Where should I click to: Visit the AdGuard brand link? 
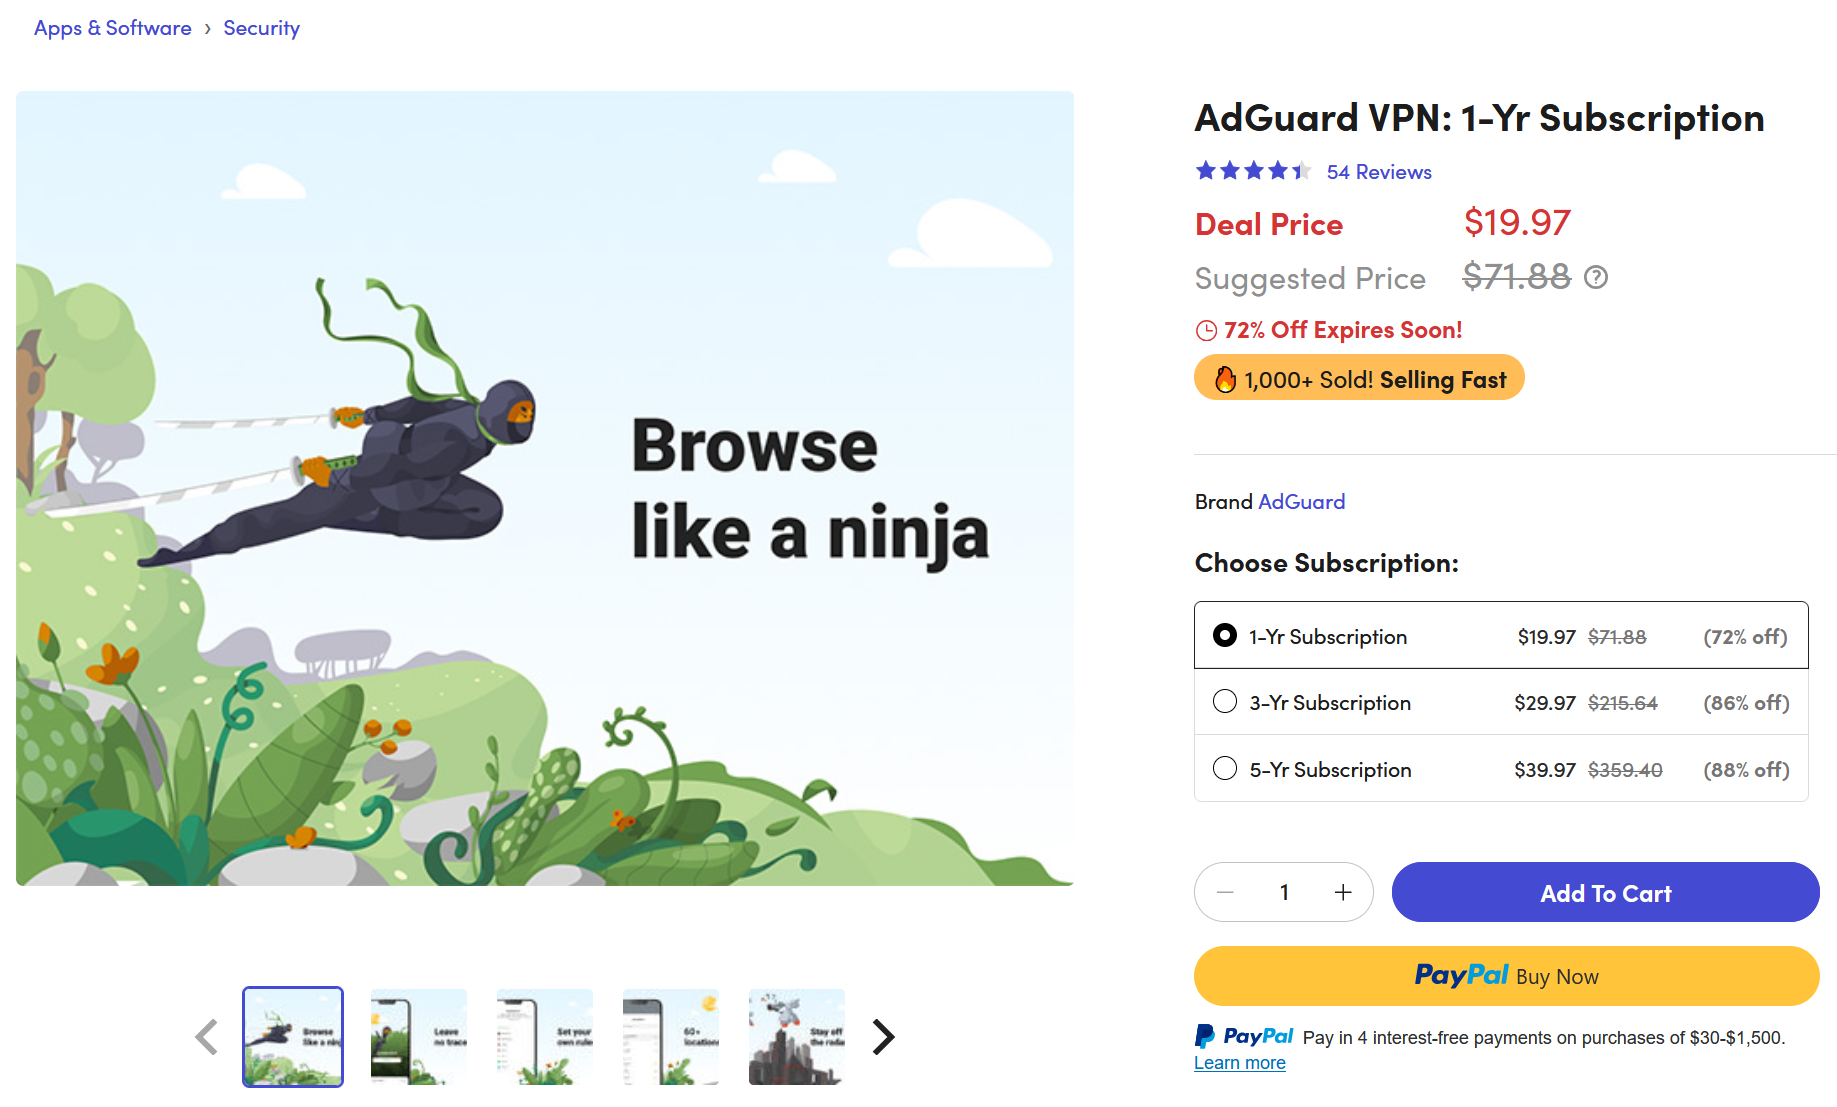click(x=1301, y=501)
